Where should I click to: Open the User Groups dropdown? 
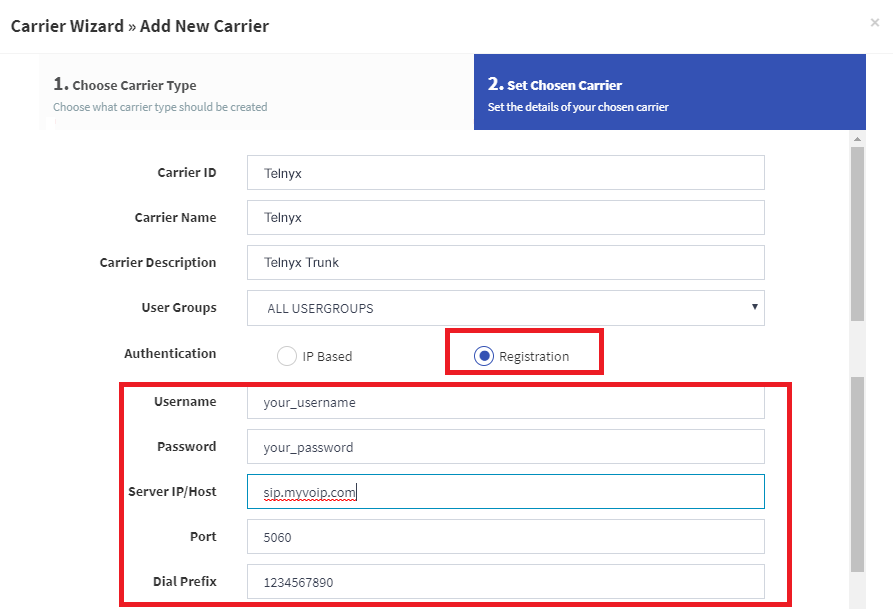click(x=506, y=308)
